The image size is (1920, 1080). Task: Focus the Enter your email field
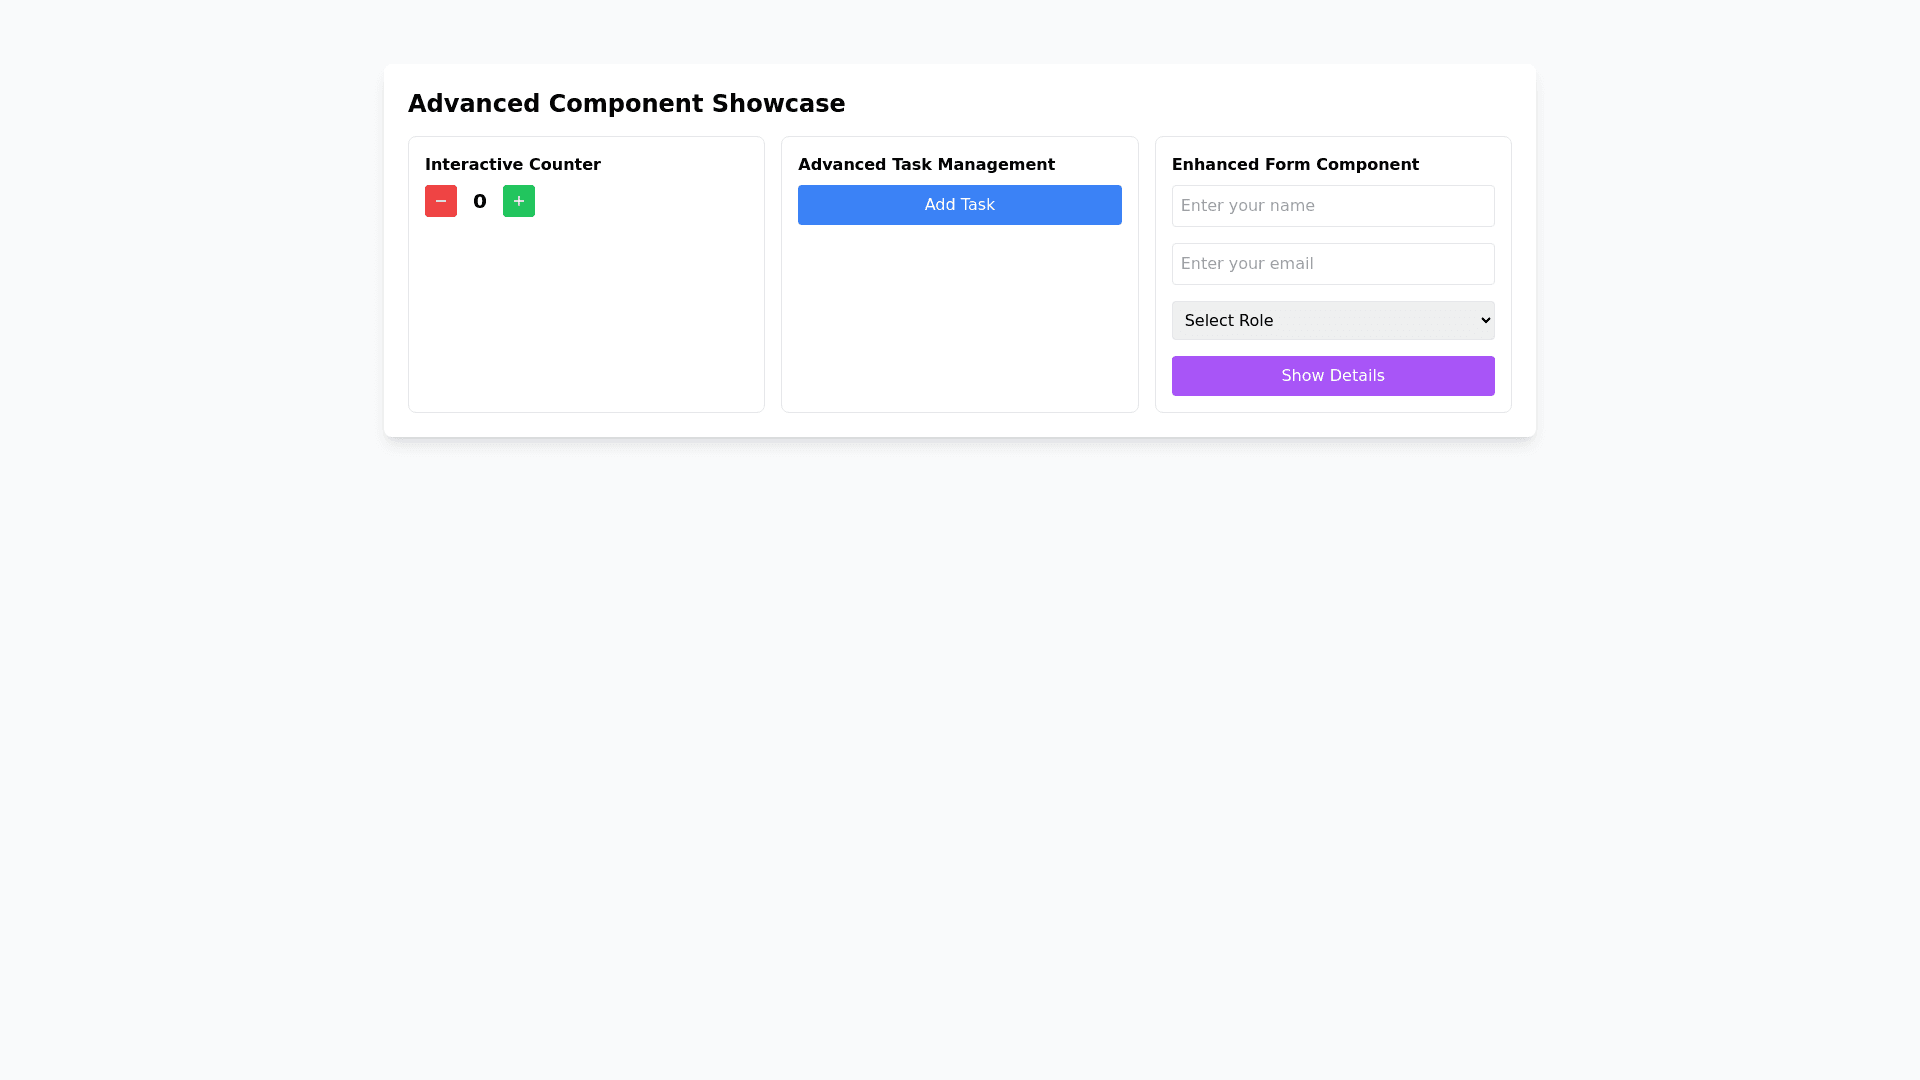click(x=1332, y=264)
